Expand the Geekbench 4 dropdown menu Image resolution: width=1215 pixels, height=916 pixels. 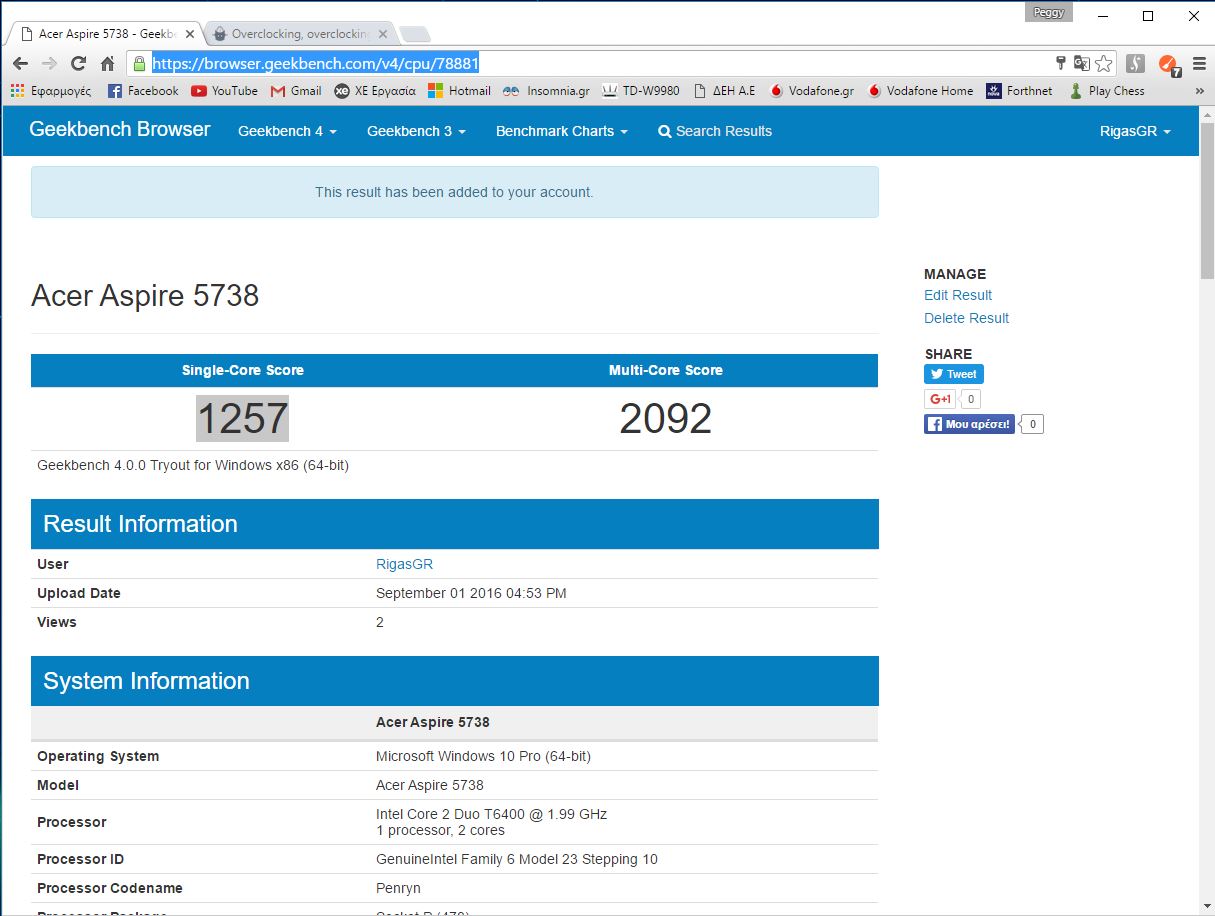(x=287, y=131)
